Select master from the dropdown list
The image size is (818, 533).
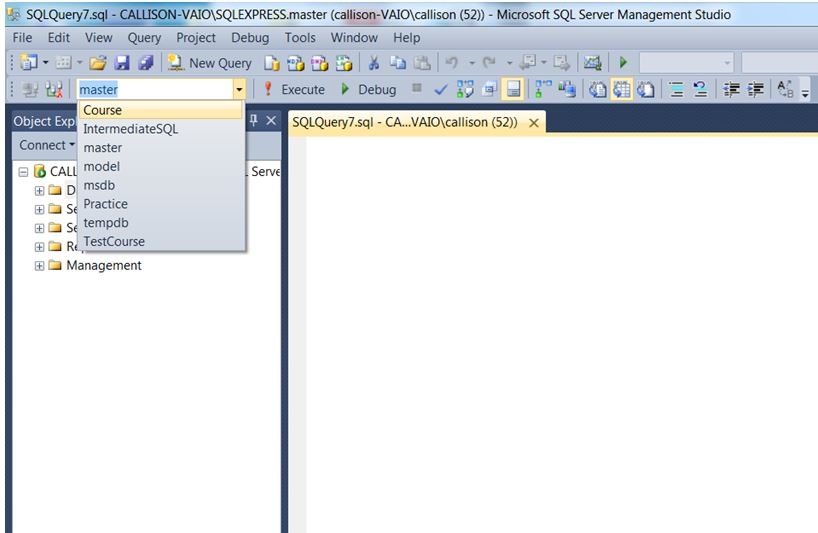[161, 148]
